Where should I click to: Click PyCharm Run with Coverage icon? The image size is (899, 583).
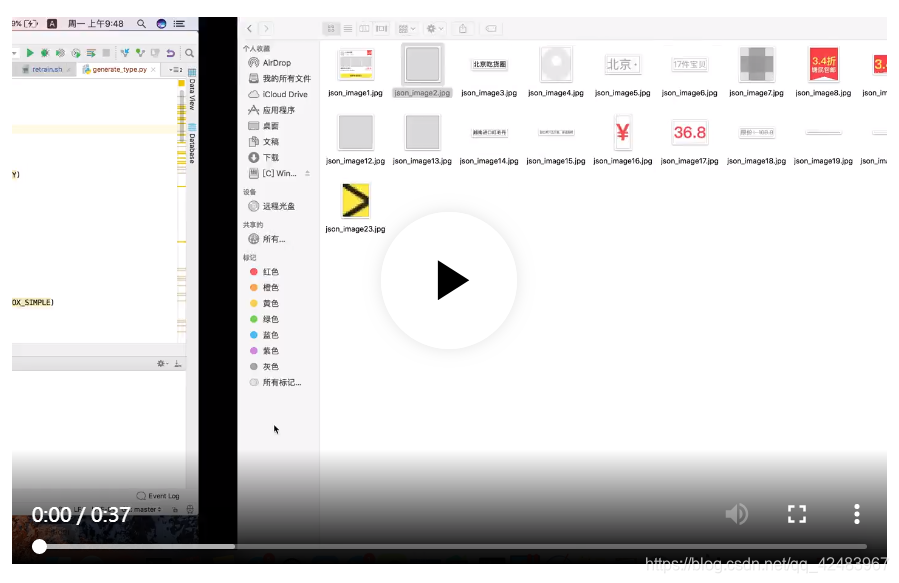tap(60, 53)
